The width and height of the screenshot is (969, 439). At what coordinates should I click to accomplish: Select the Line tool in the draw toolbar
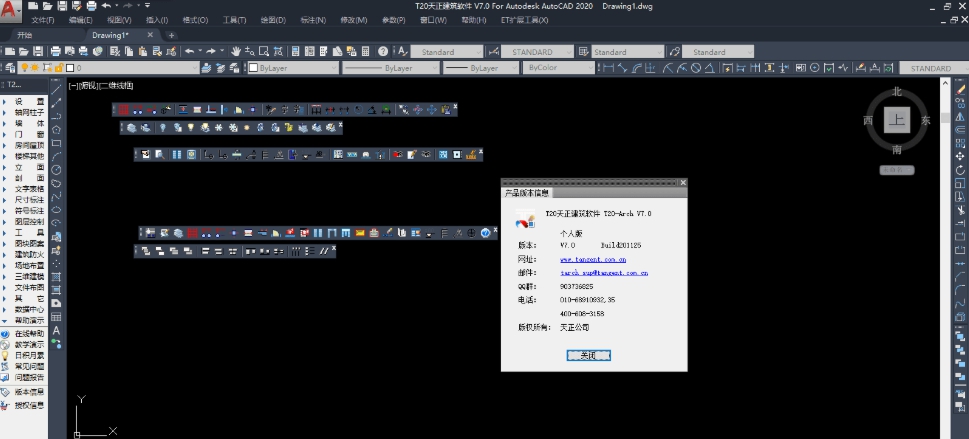coord(56,90)
